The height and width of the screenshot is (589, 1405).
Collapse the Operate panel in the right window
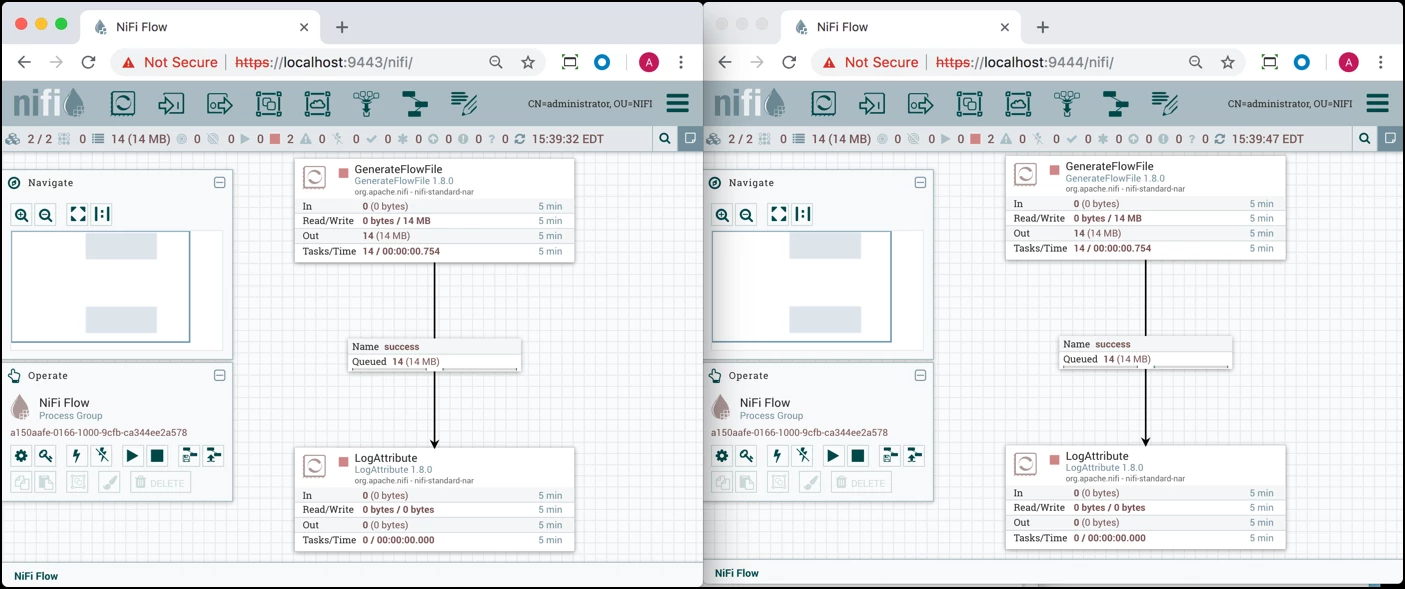920,376
